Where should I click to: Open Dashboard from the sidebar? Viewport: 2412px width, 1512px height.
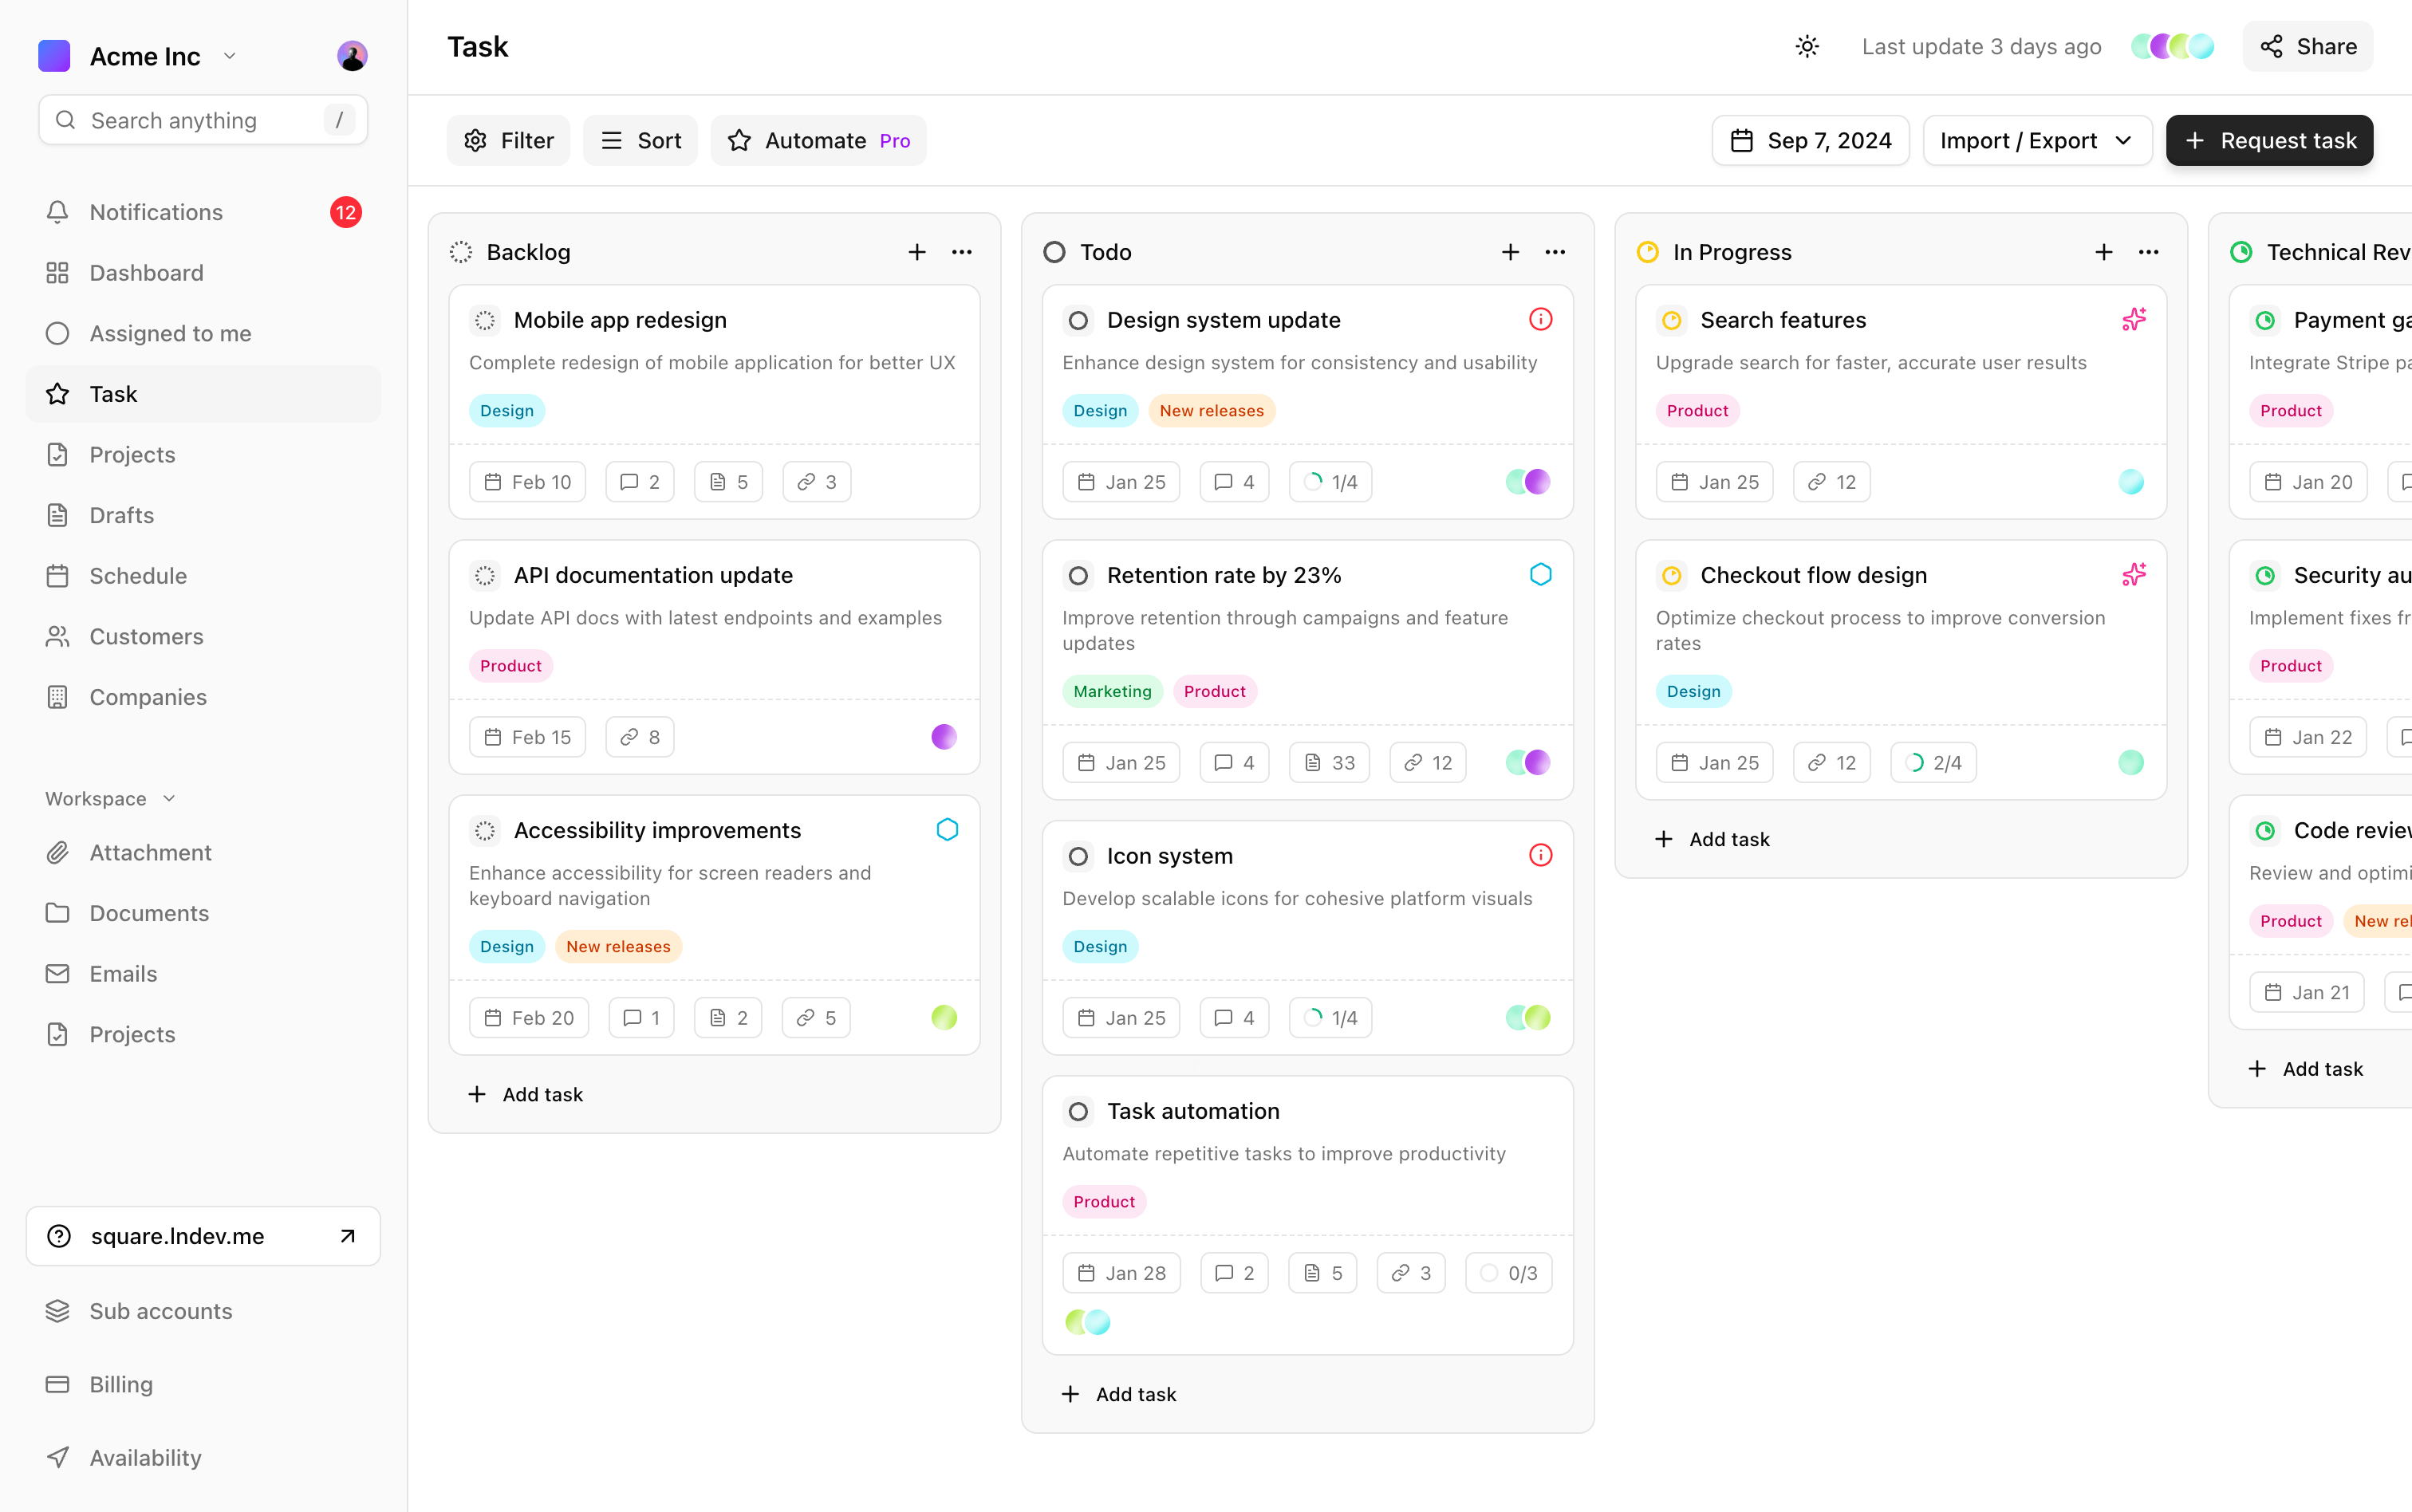click(146, 273)
